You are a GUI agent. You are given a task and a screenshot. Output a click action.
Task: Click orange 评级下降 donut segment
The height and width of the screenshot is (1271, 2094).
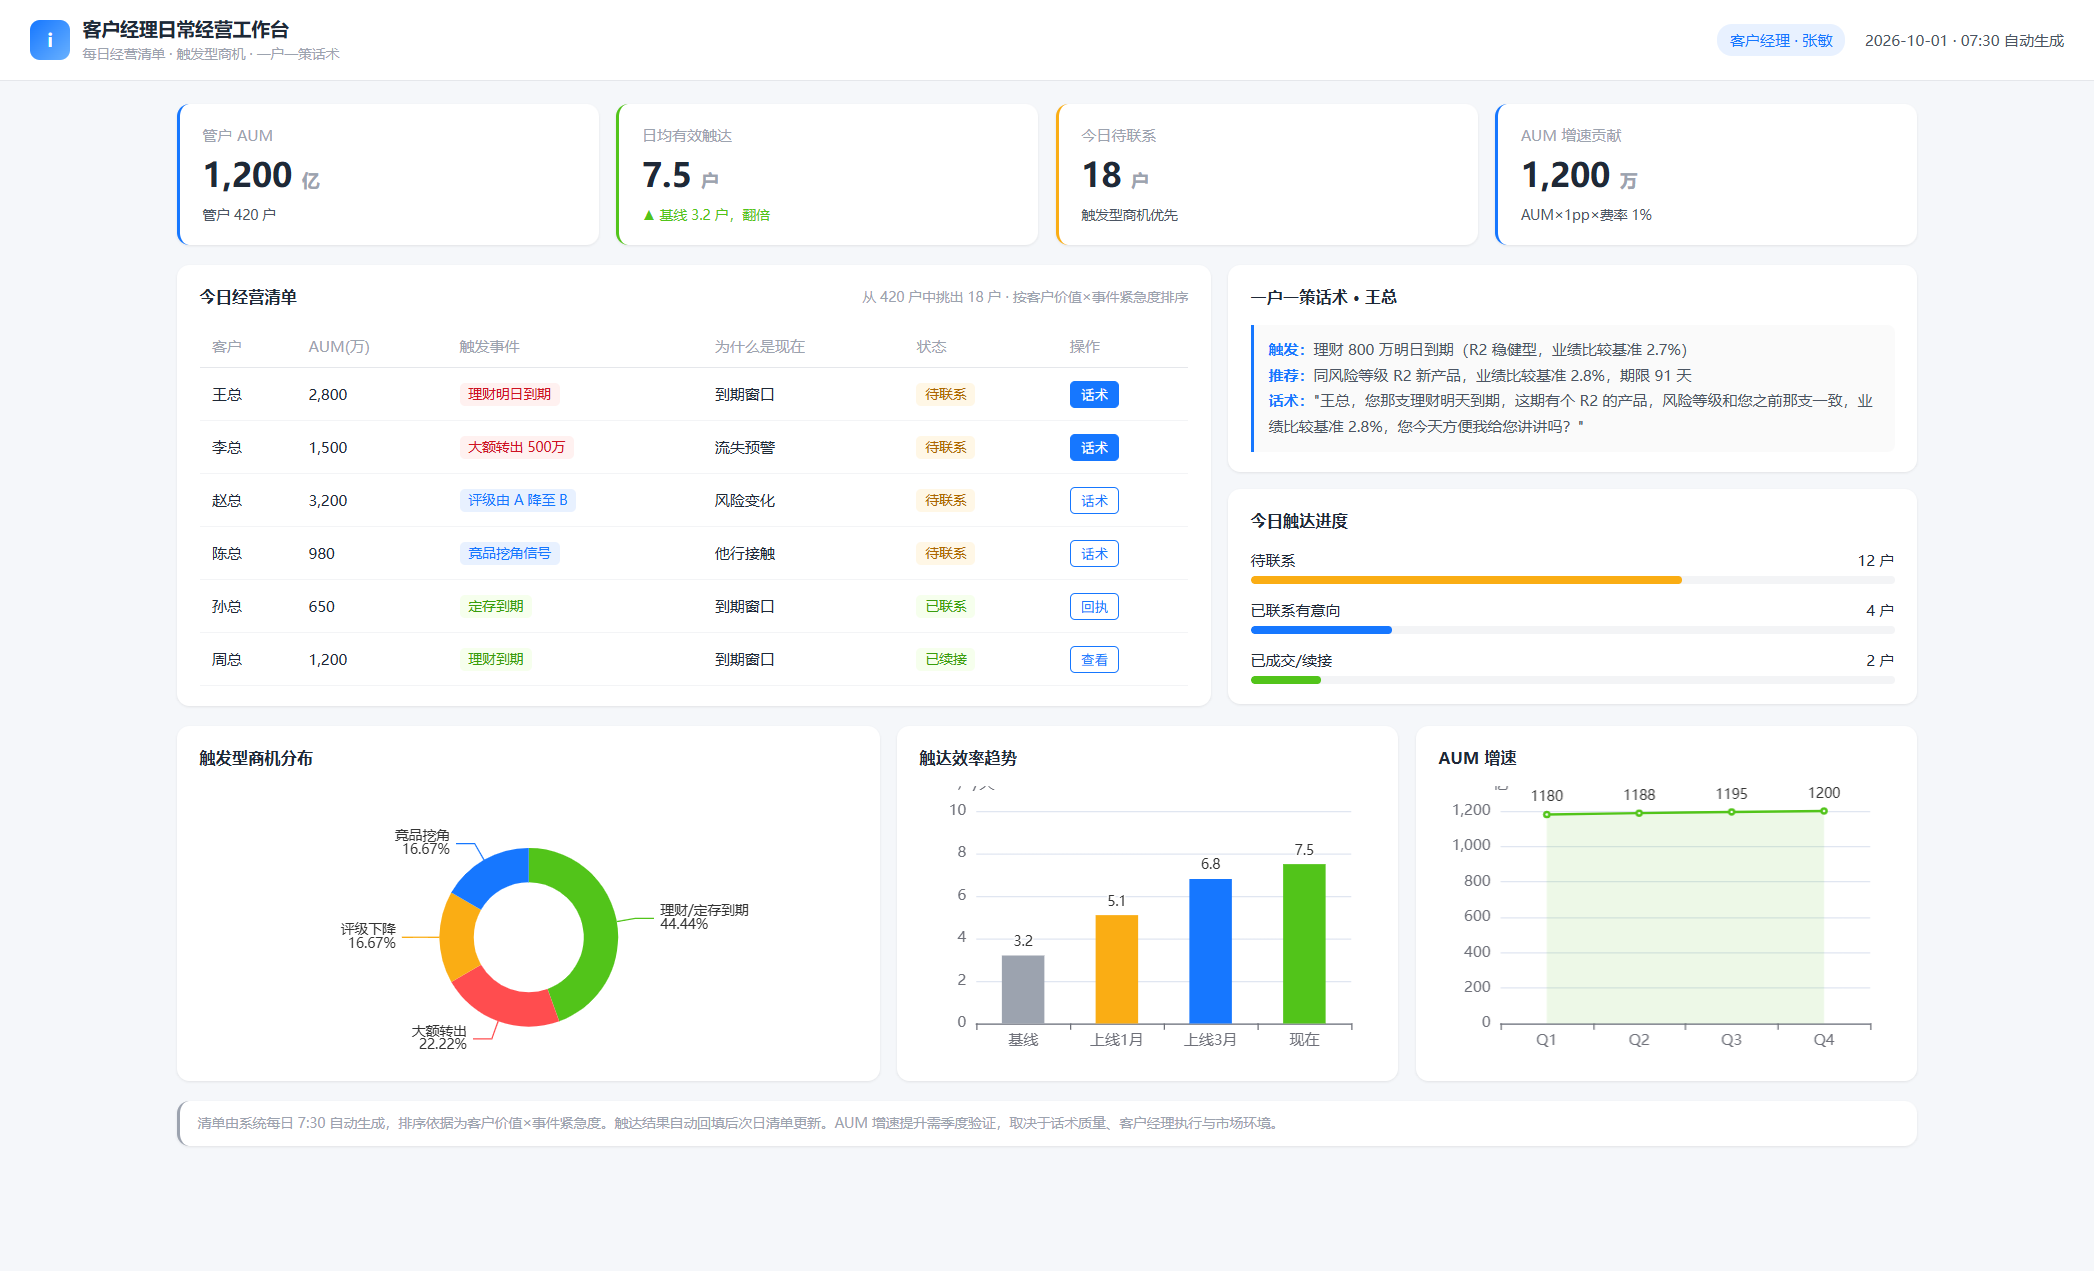[457, 938]
